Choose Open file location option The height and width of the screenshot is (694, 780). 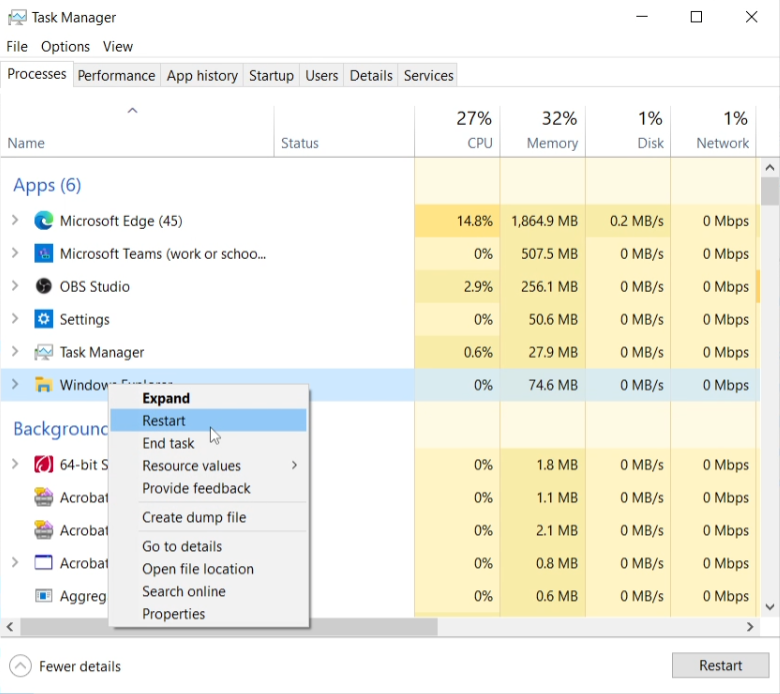208,569
